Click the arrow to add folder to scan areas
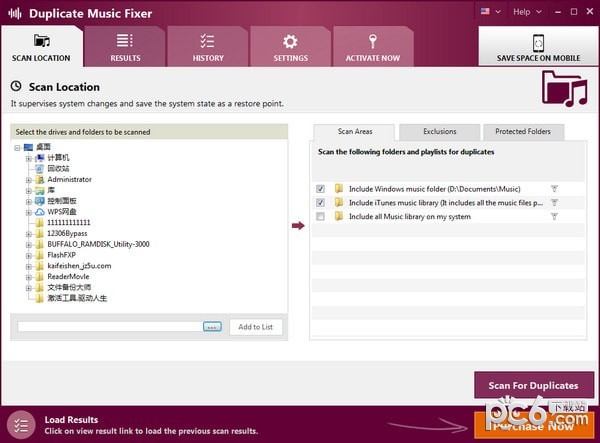Screen dimensions: 600x443 298,226
